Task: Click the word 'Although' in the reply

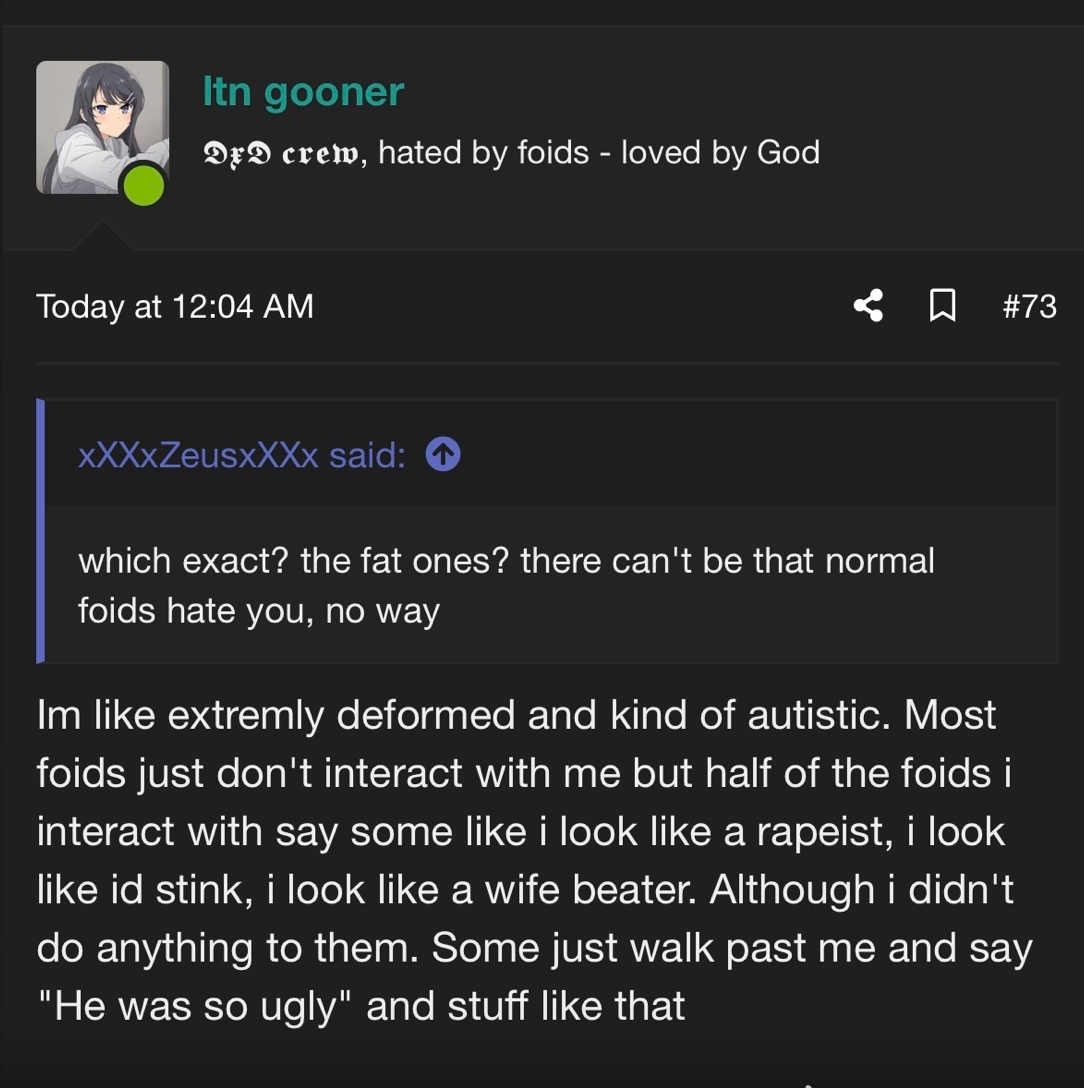Action: (791, 890)
